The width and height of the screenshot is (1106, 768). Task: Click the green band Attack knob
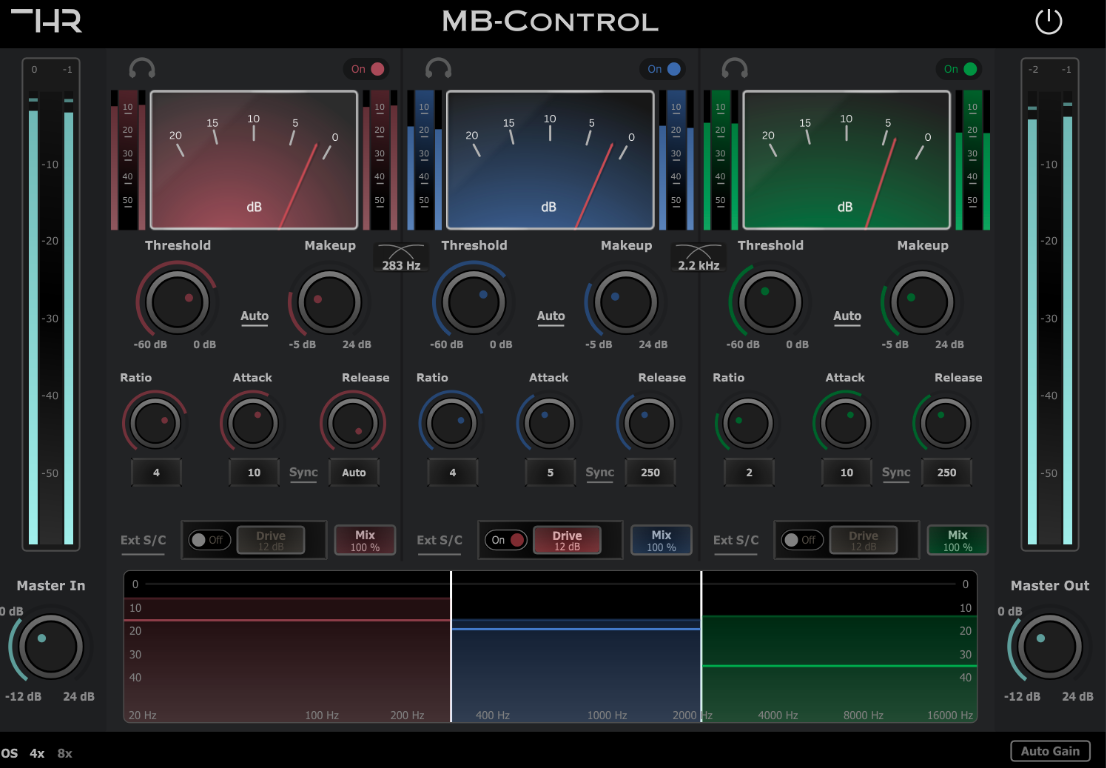click(845, 423)
